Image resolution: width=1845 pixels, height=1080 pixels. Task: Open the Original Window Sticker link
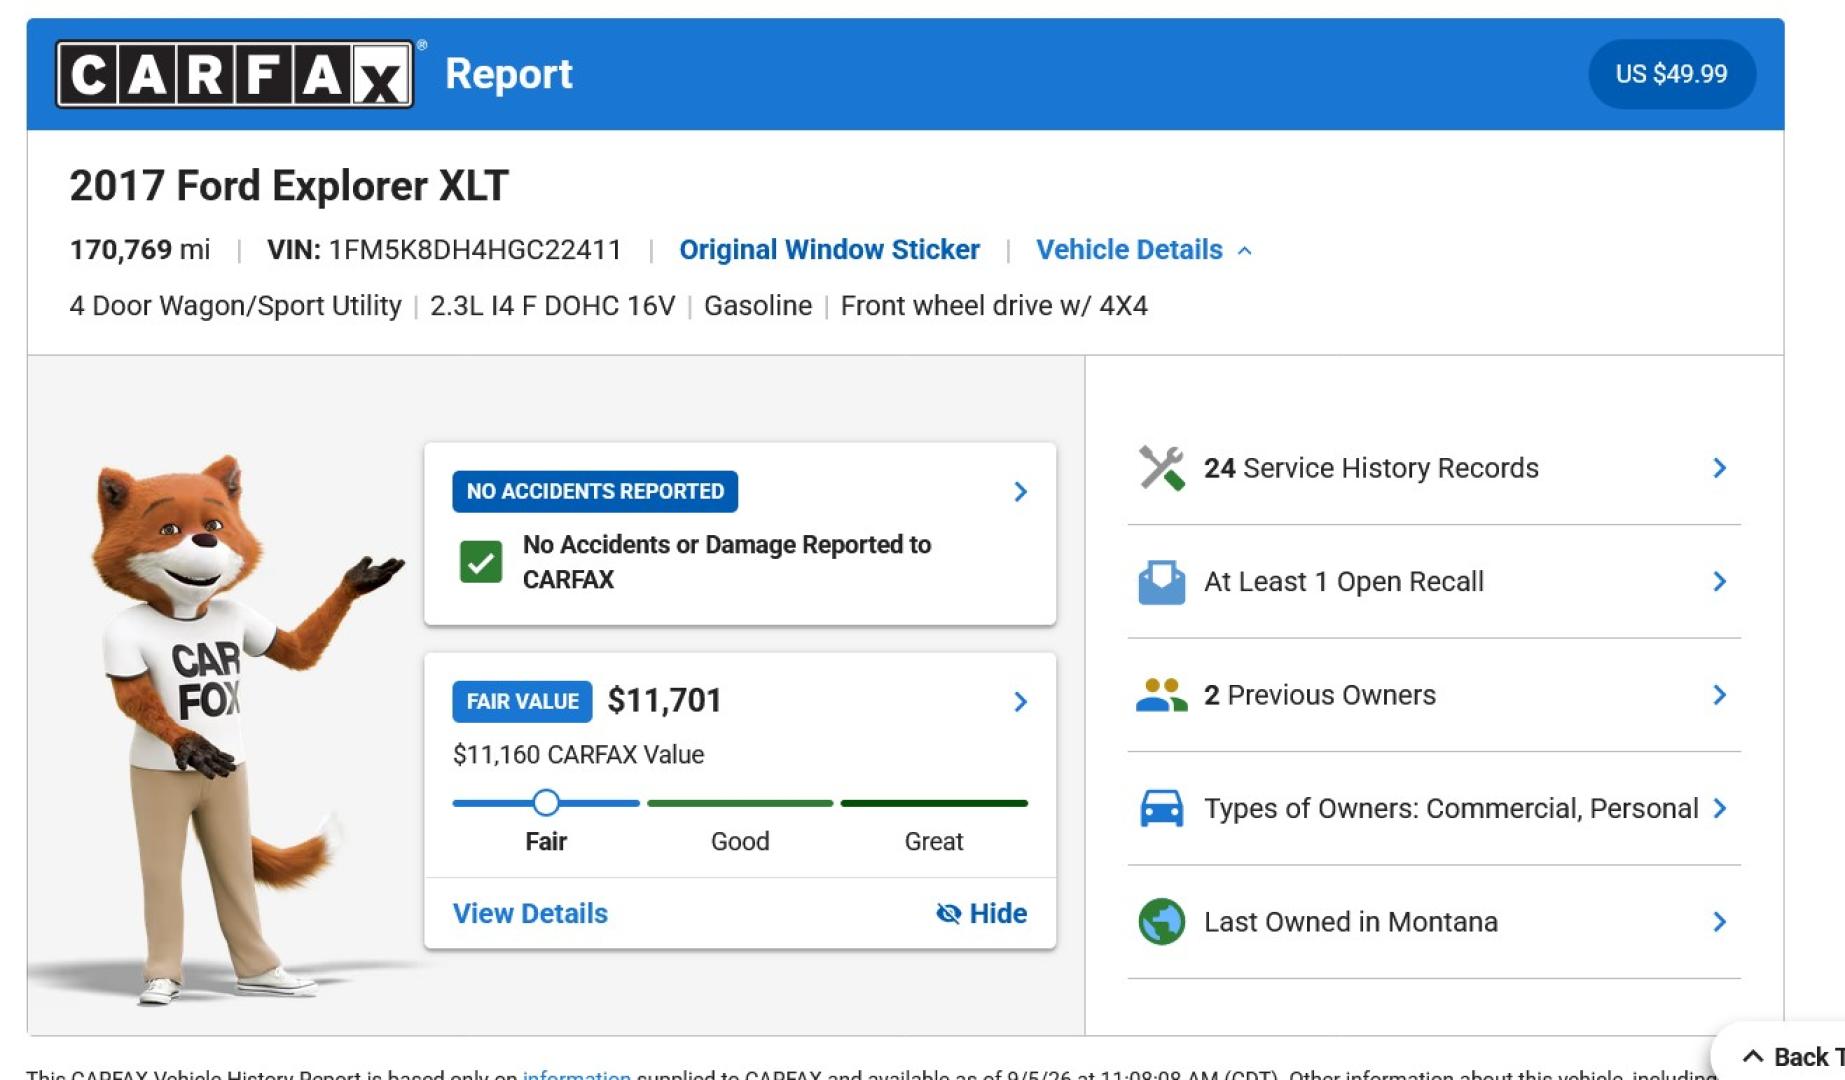click(x=829, y=250)
